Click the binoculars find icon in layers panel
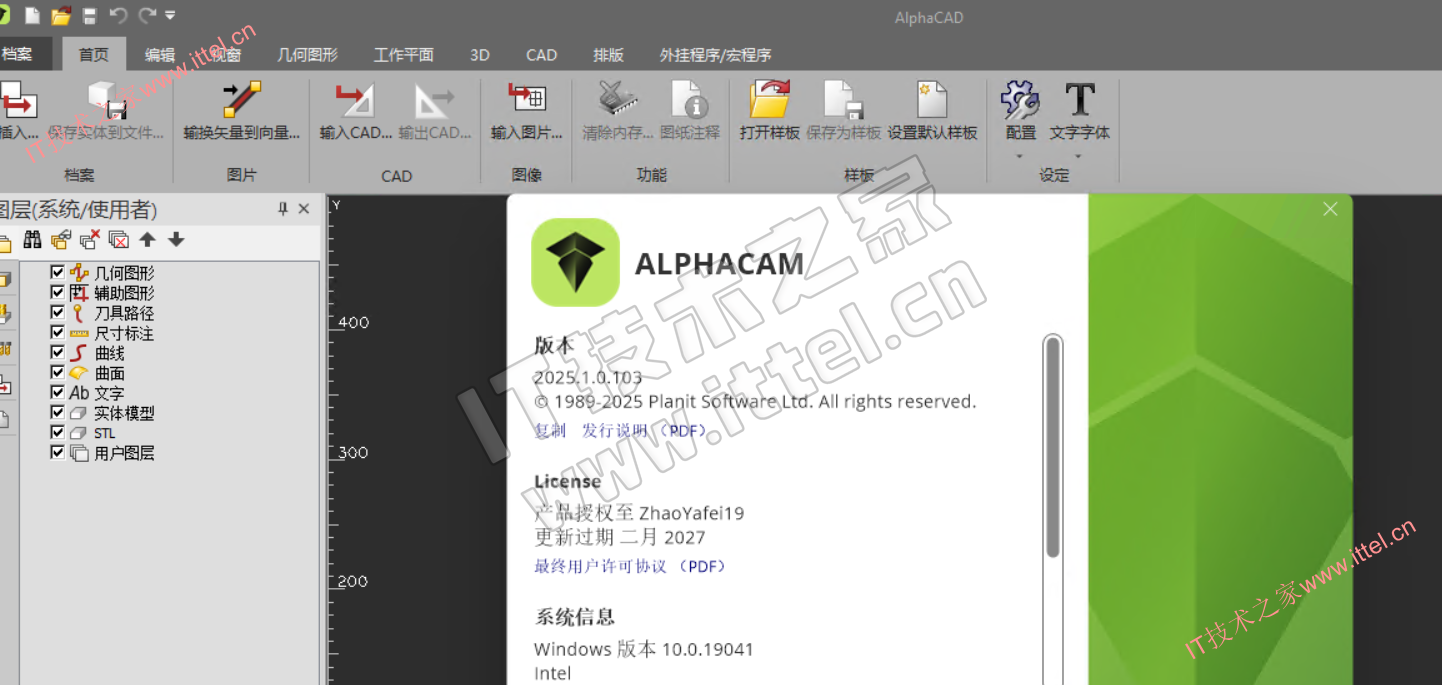The width and height of the screenshot is (1442, 685). [x=33, y=240]
